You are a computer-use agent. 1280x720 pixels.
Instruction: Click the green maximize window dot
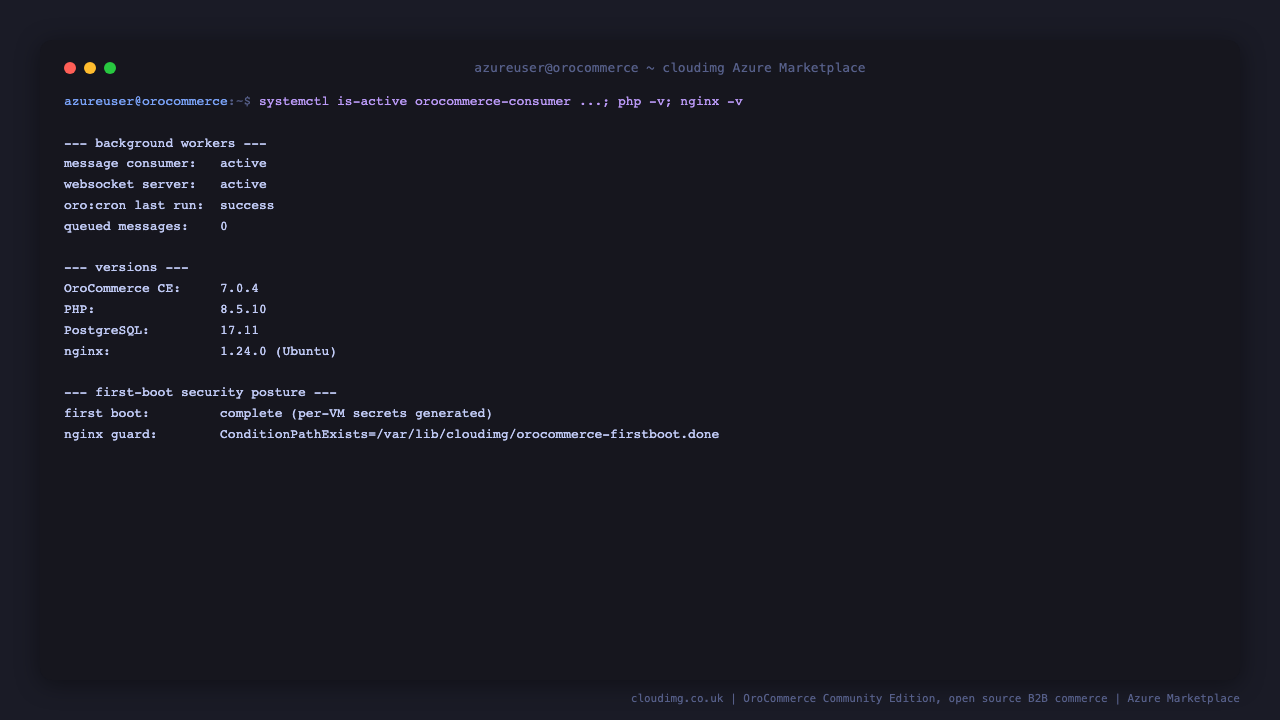(110, 68)
